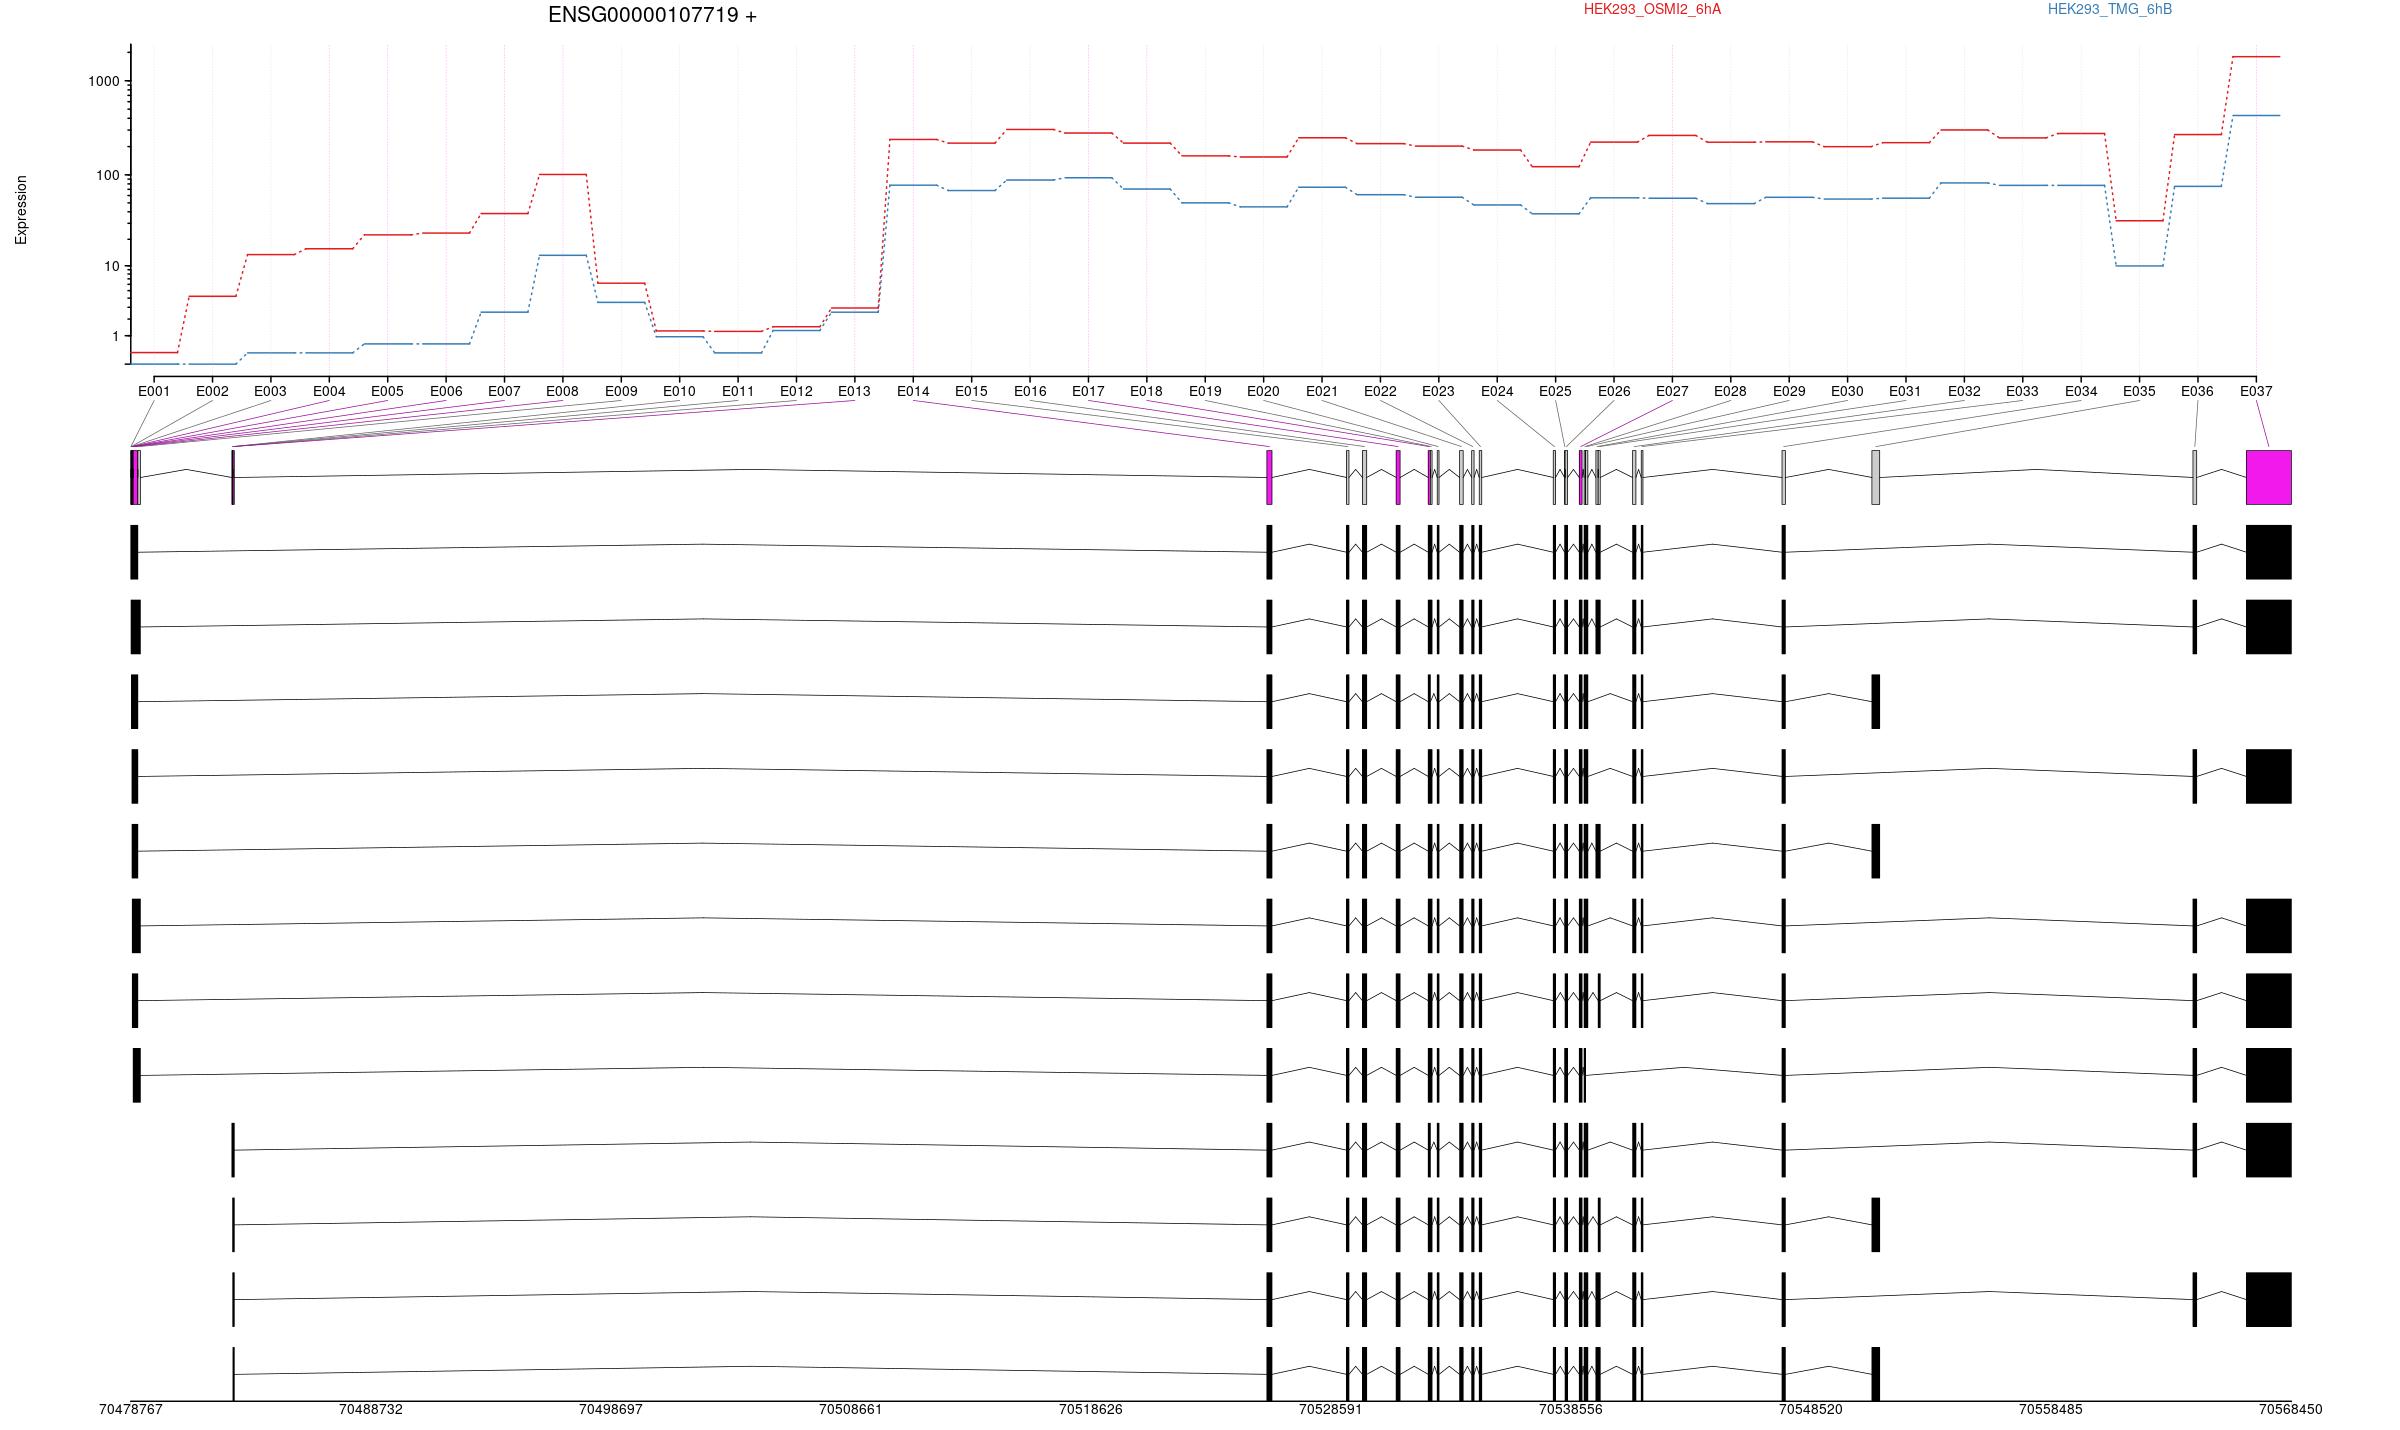Click red expression line segment above E037
Screen dimensions: 2400x1430
click(x=2256, y=57)
